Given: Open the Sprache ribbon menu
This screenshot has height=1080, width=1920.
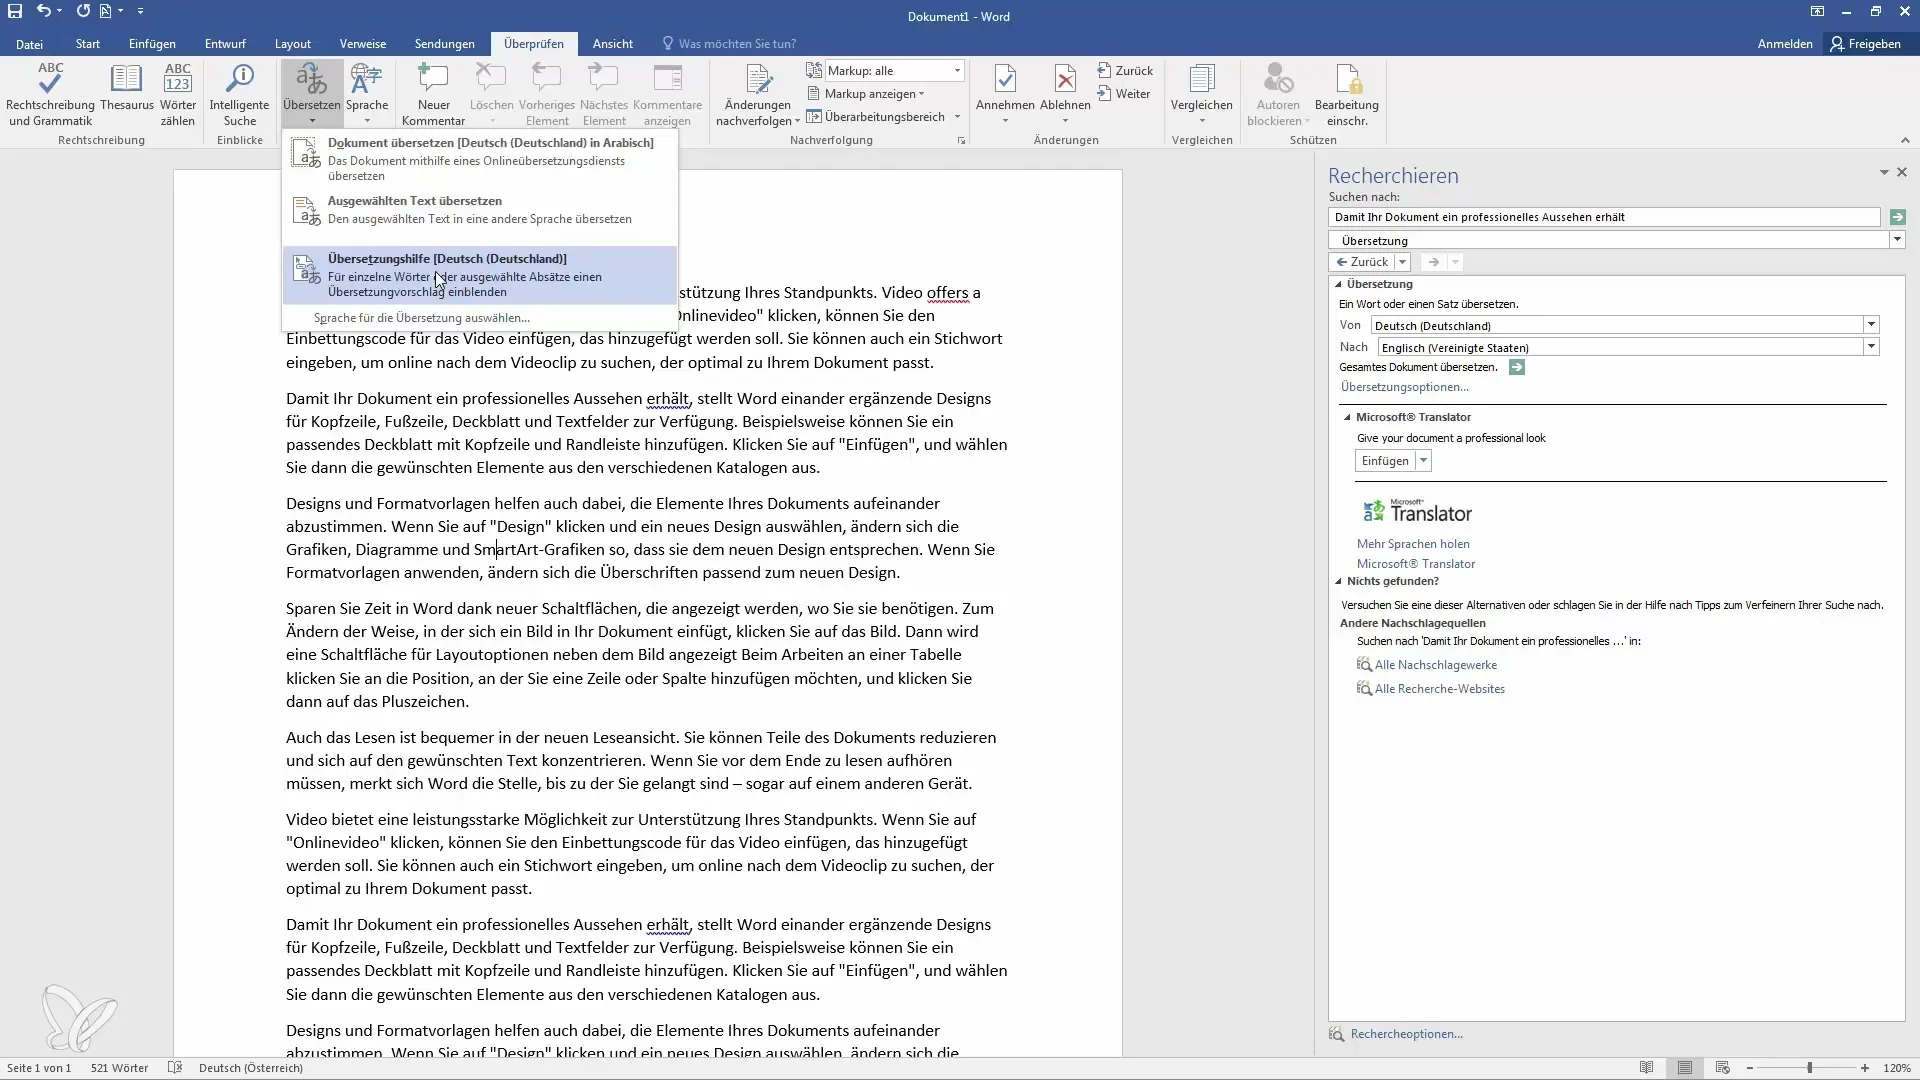Looking at the screenshot, I should point(367,94).
